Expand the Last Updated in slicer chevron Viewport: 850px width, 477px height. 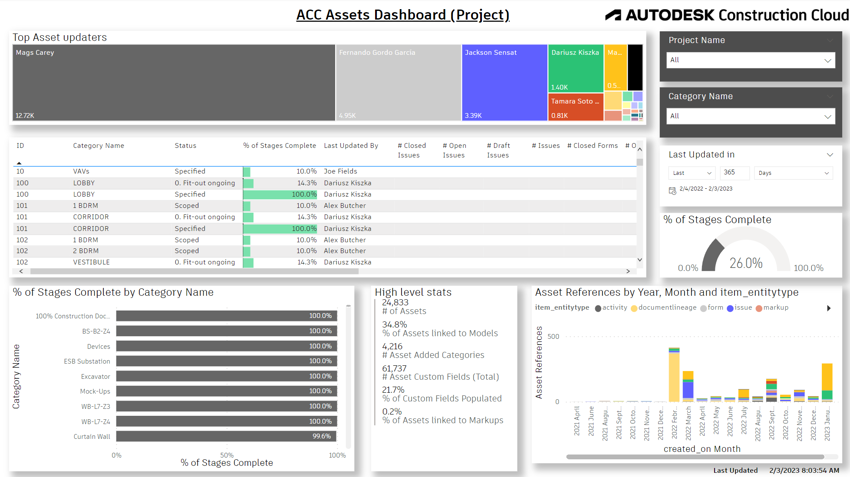(x=829, y=155)
